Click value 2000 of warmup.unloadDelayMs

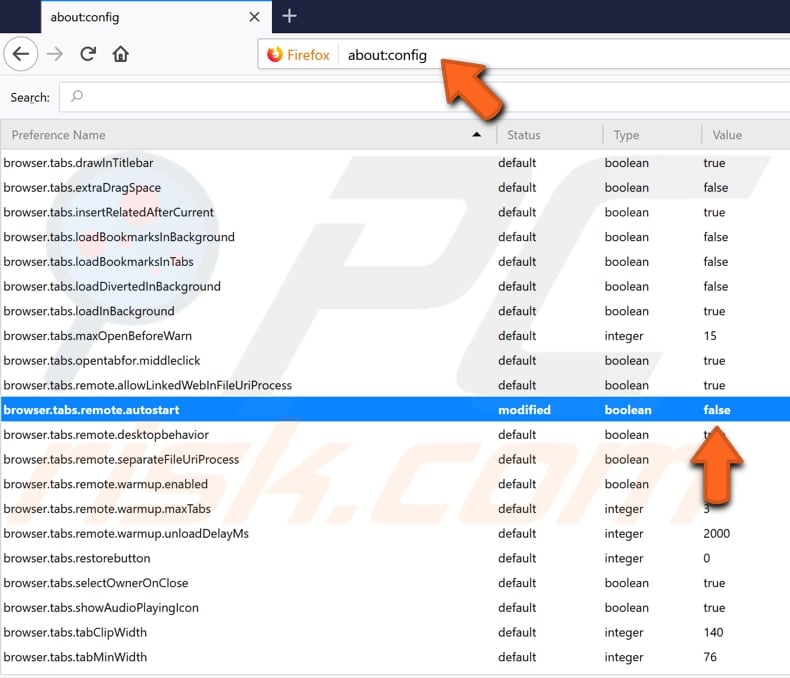coord(716,533)
